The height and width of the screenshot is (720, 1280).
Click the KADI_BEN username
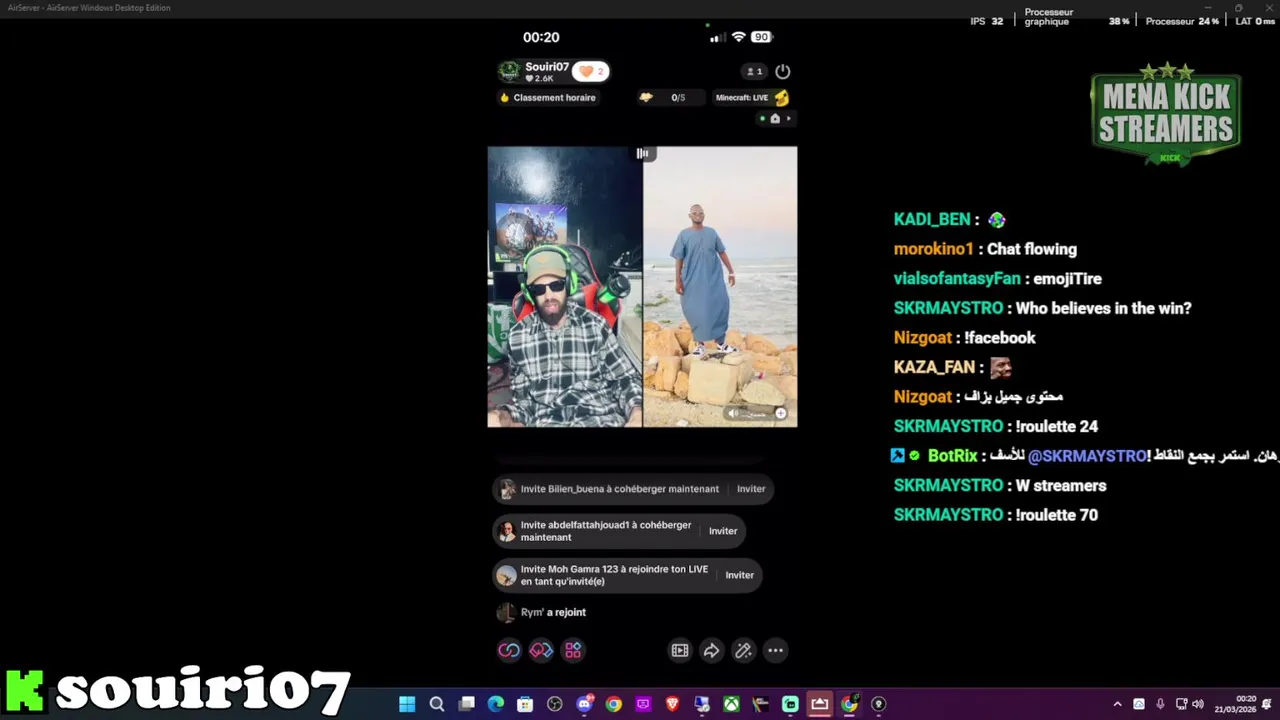932,220
